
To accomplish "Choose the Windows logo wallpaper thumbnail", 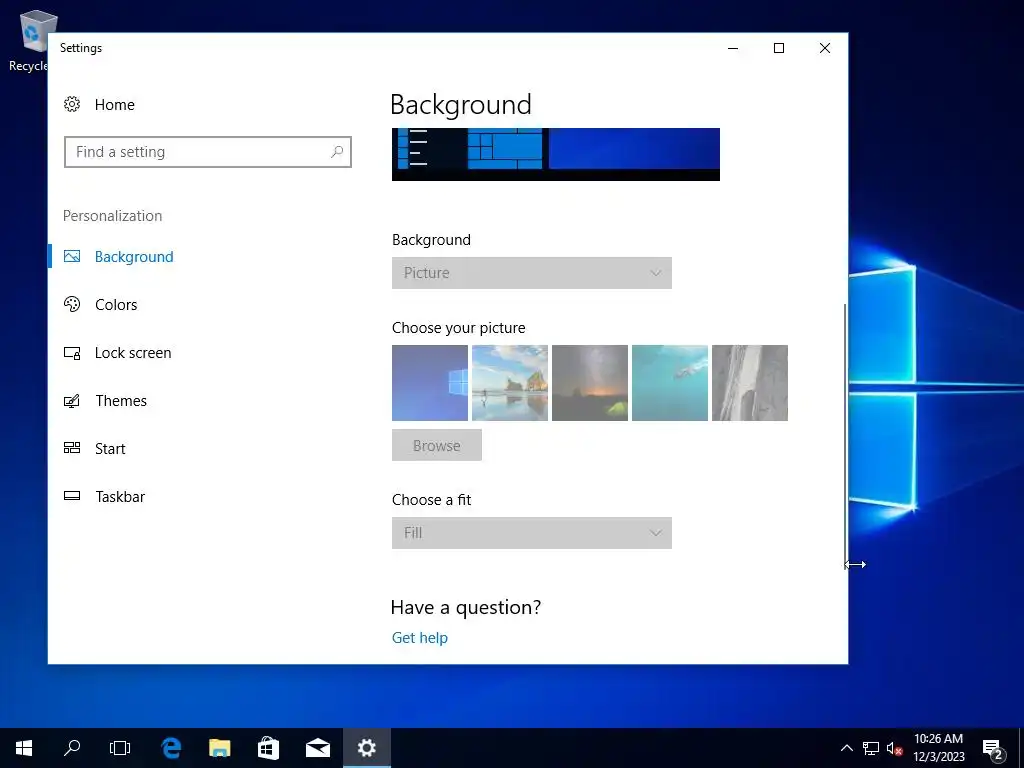I will (430, 383).
